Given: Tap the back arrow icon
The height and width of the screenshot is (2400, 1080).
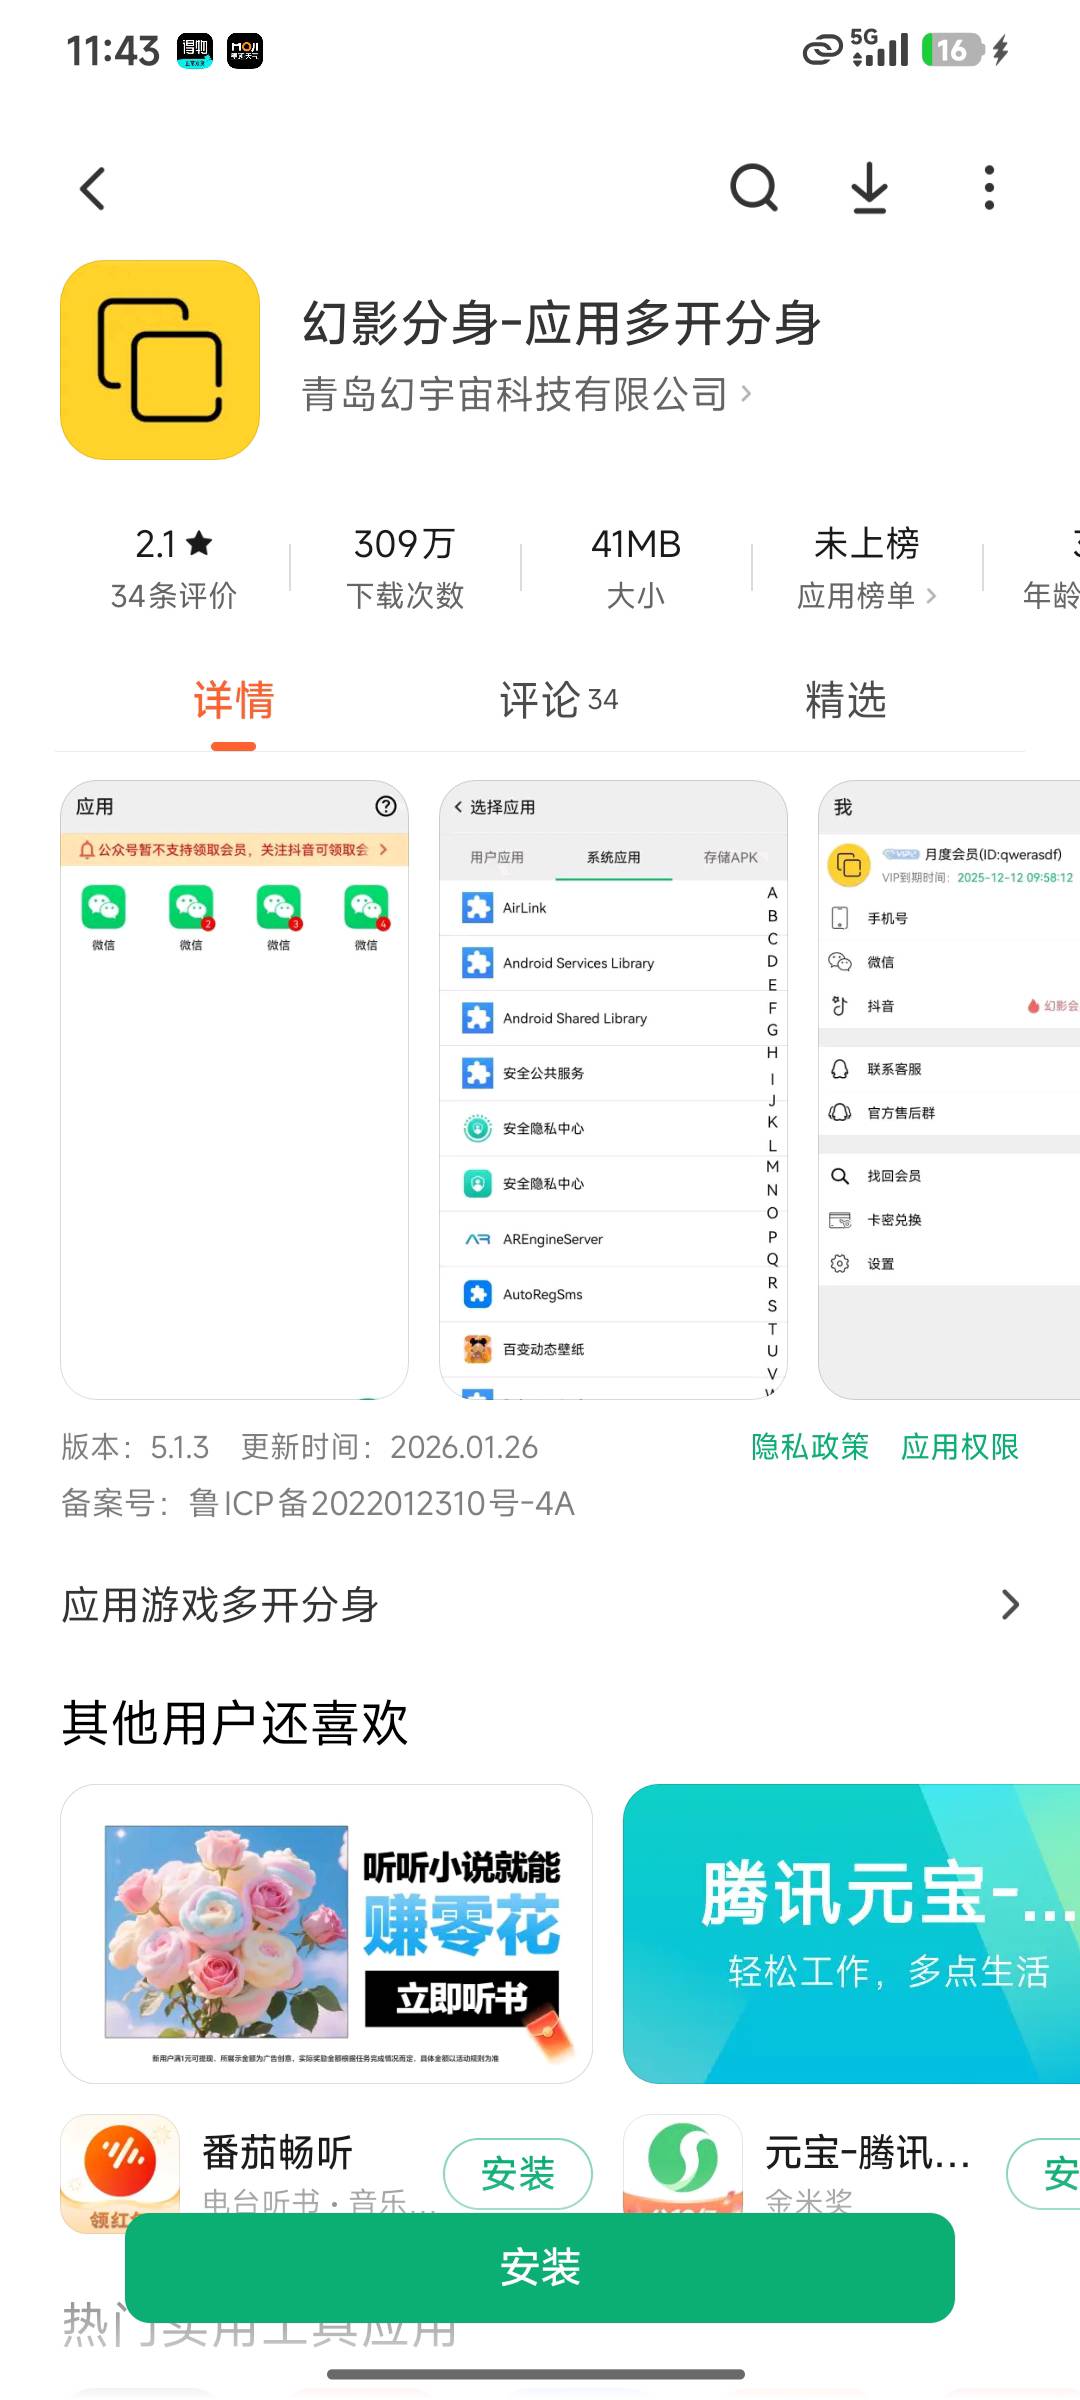Looking at the screenshot, I should [93, 188].
